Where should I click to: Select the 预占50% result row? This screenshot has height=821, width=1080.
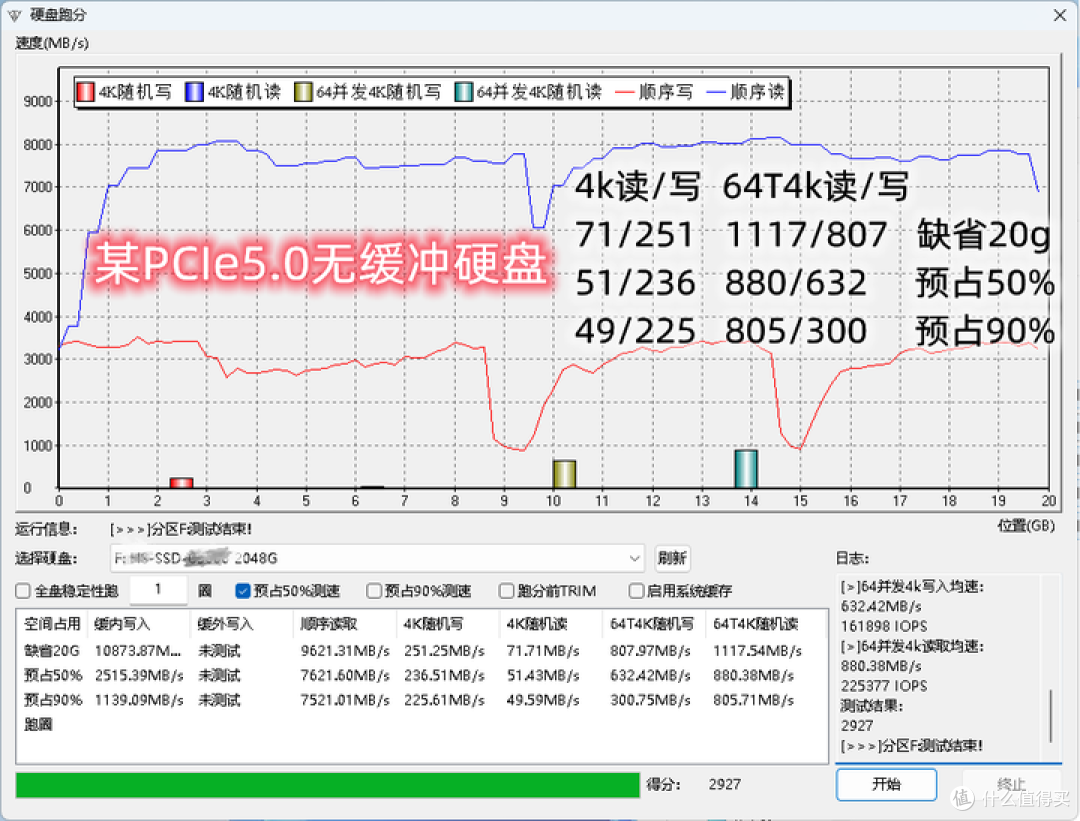click(x=422, y=676)
